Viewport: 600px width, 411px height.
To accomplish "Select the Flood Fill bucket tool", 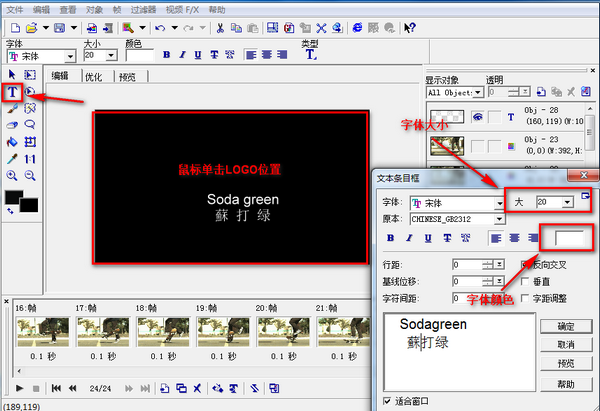I will tap(12, 142).
